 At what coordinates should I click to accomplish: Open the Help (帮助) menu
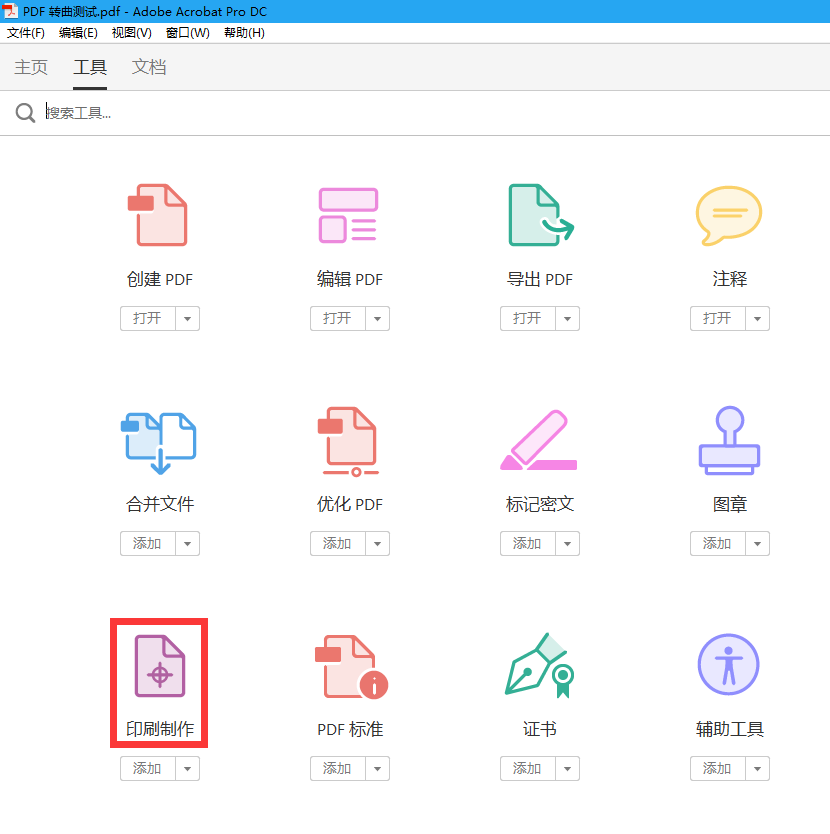(x=244, y=33)
